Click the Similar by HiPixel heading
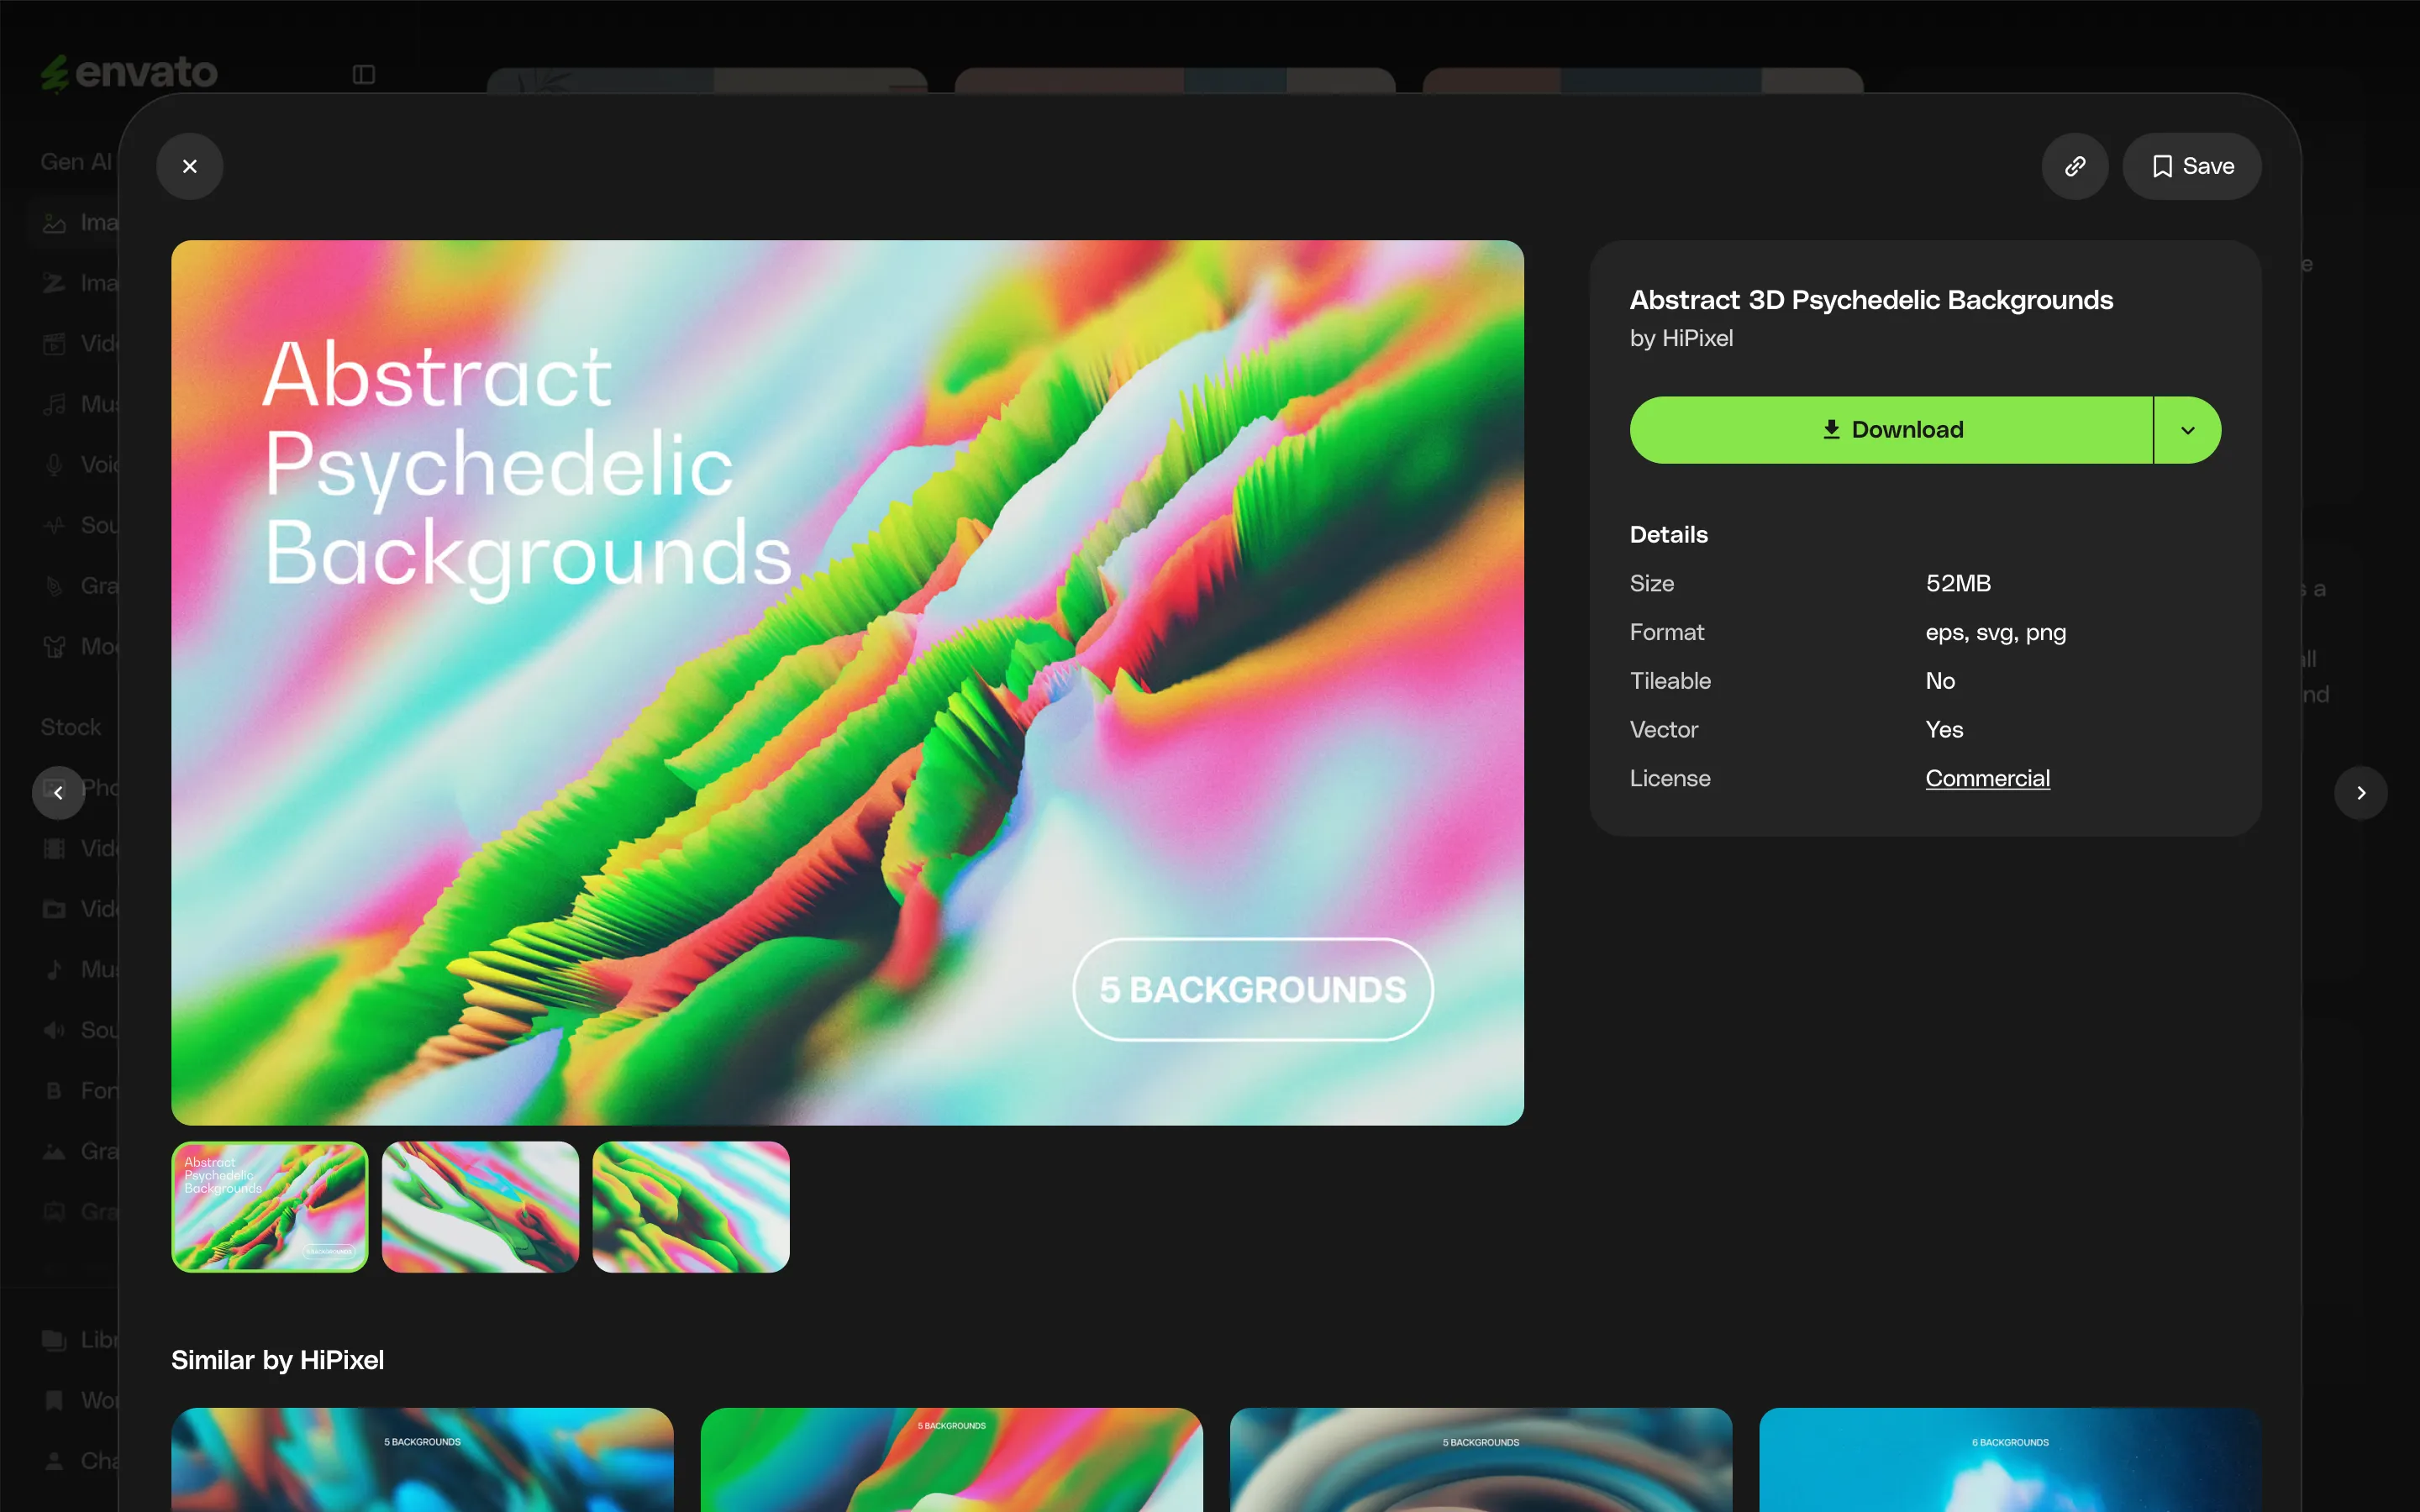 click(x=277, y=1360)
